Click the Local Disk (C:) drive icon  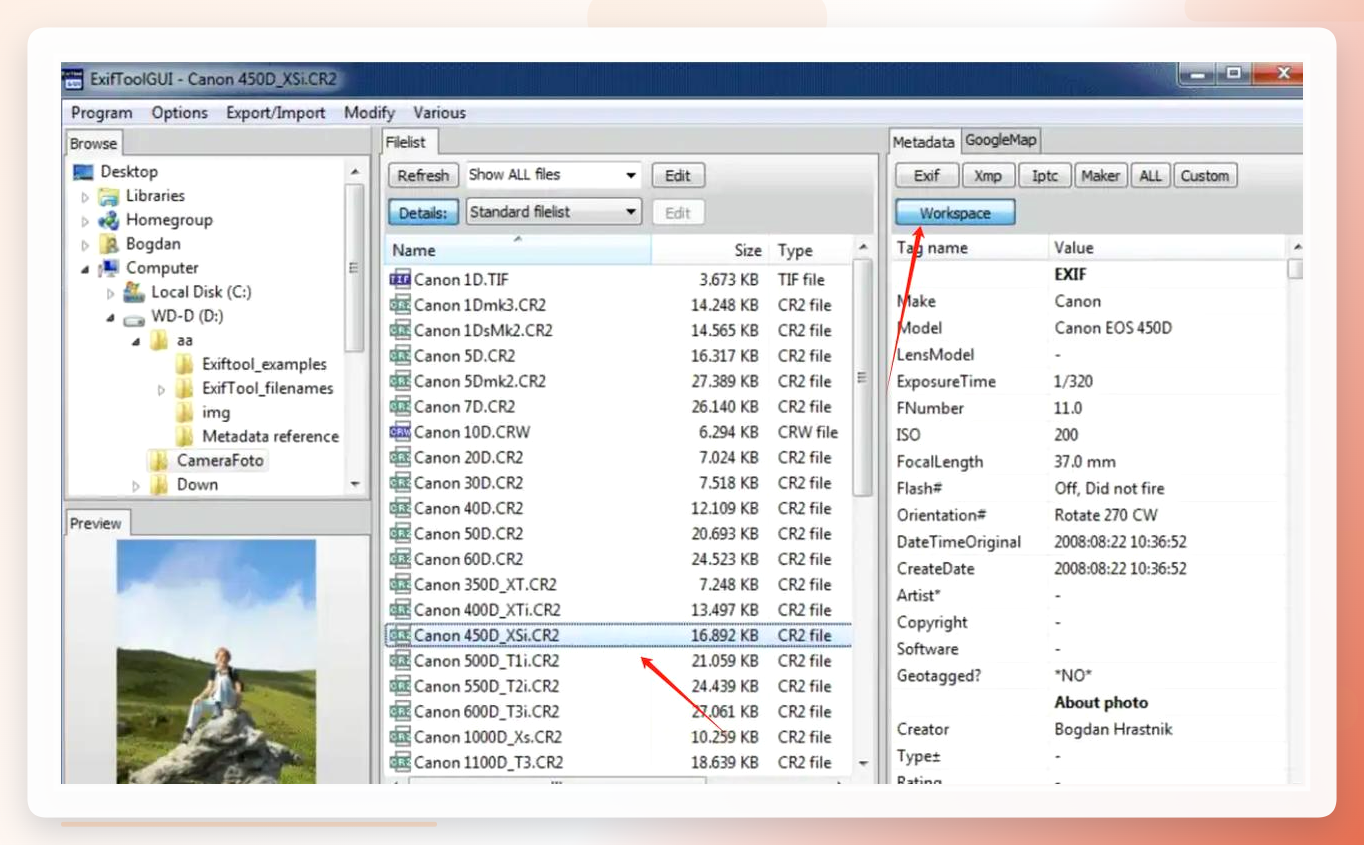pyautogui.click(x=134, y=292)
